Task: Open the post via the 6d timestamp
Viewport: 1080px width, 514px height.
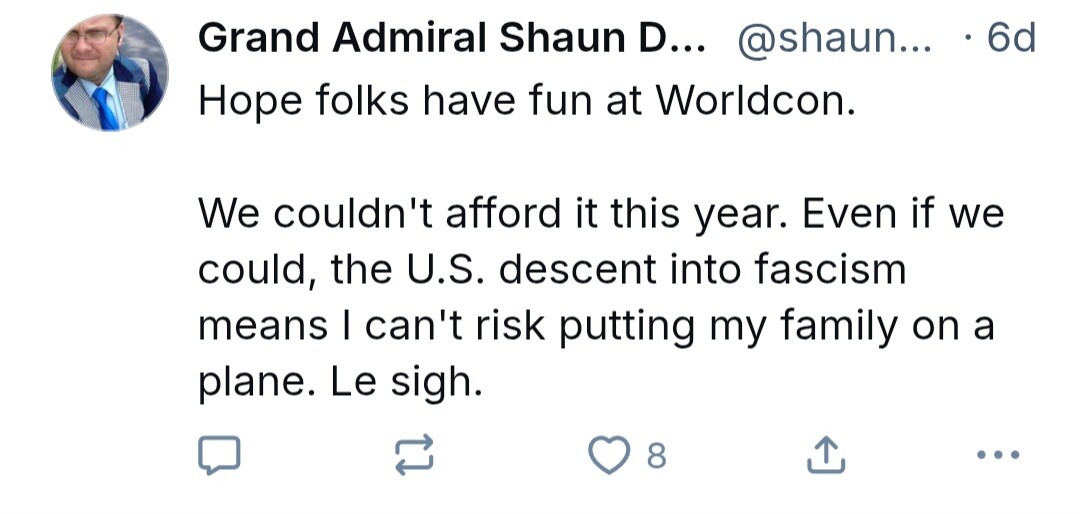Action: 1011,38
